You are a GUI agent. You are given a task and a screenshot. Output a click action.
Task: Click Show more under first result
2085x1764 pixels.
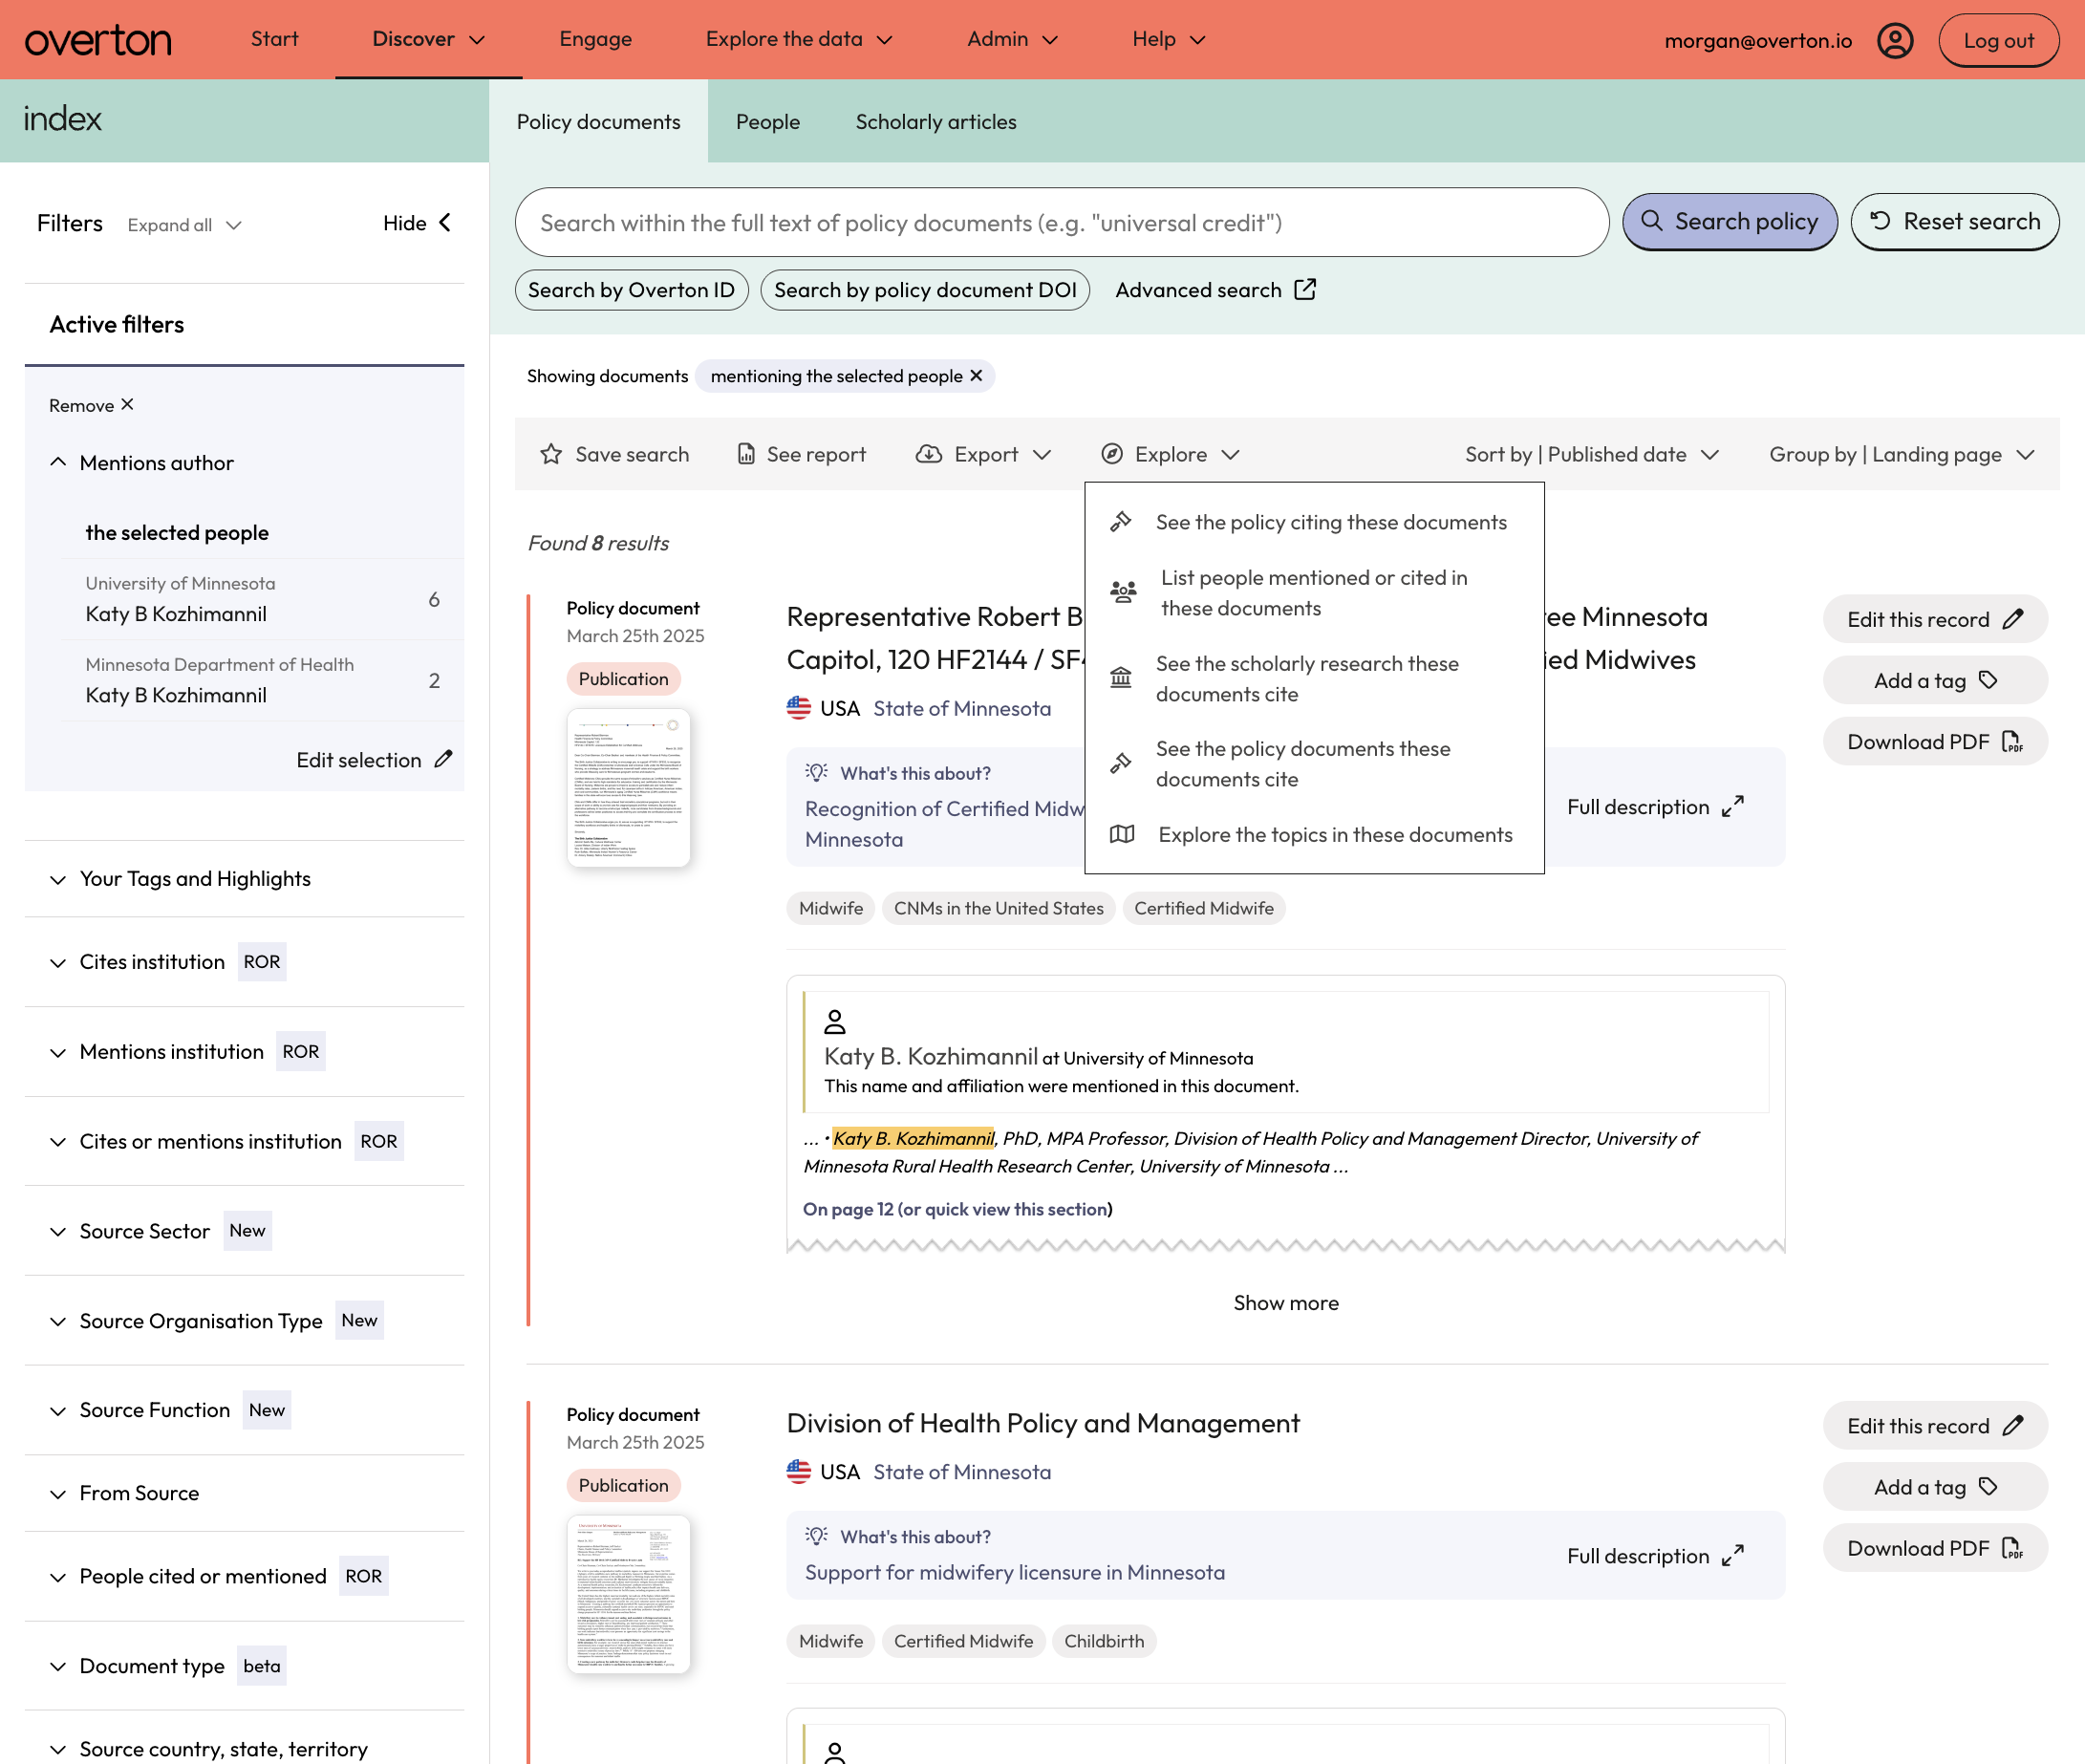point(1285,1302)
